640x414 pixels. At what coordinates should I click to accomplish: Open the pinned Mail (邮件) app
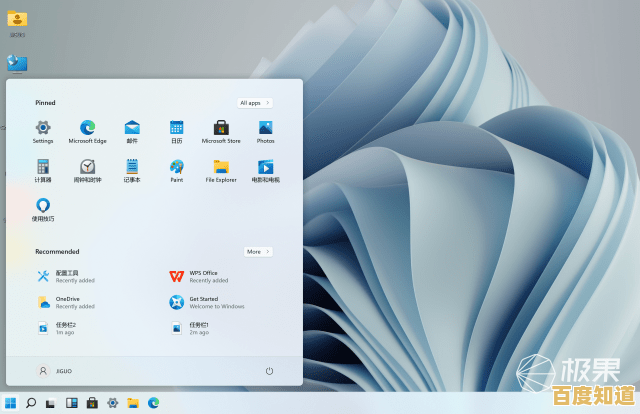pyautogui.click(x=132, y=128)
